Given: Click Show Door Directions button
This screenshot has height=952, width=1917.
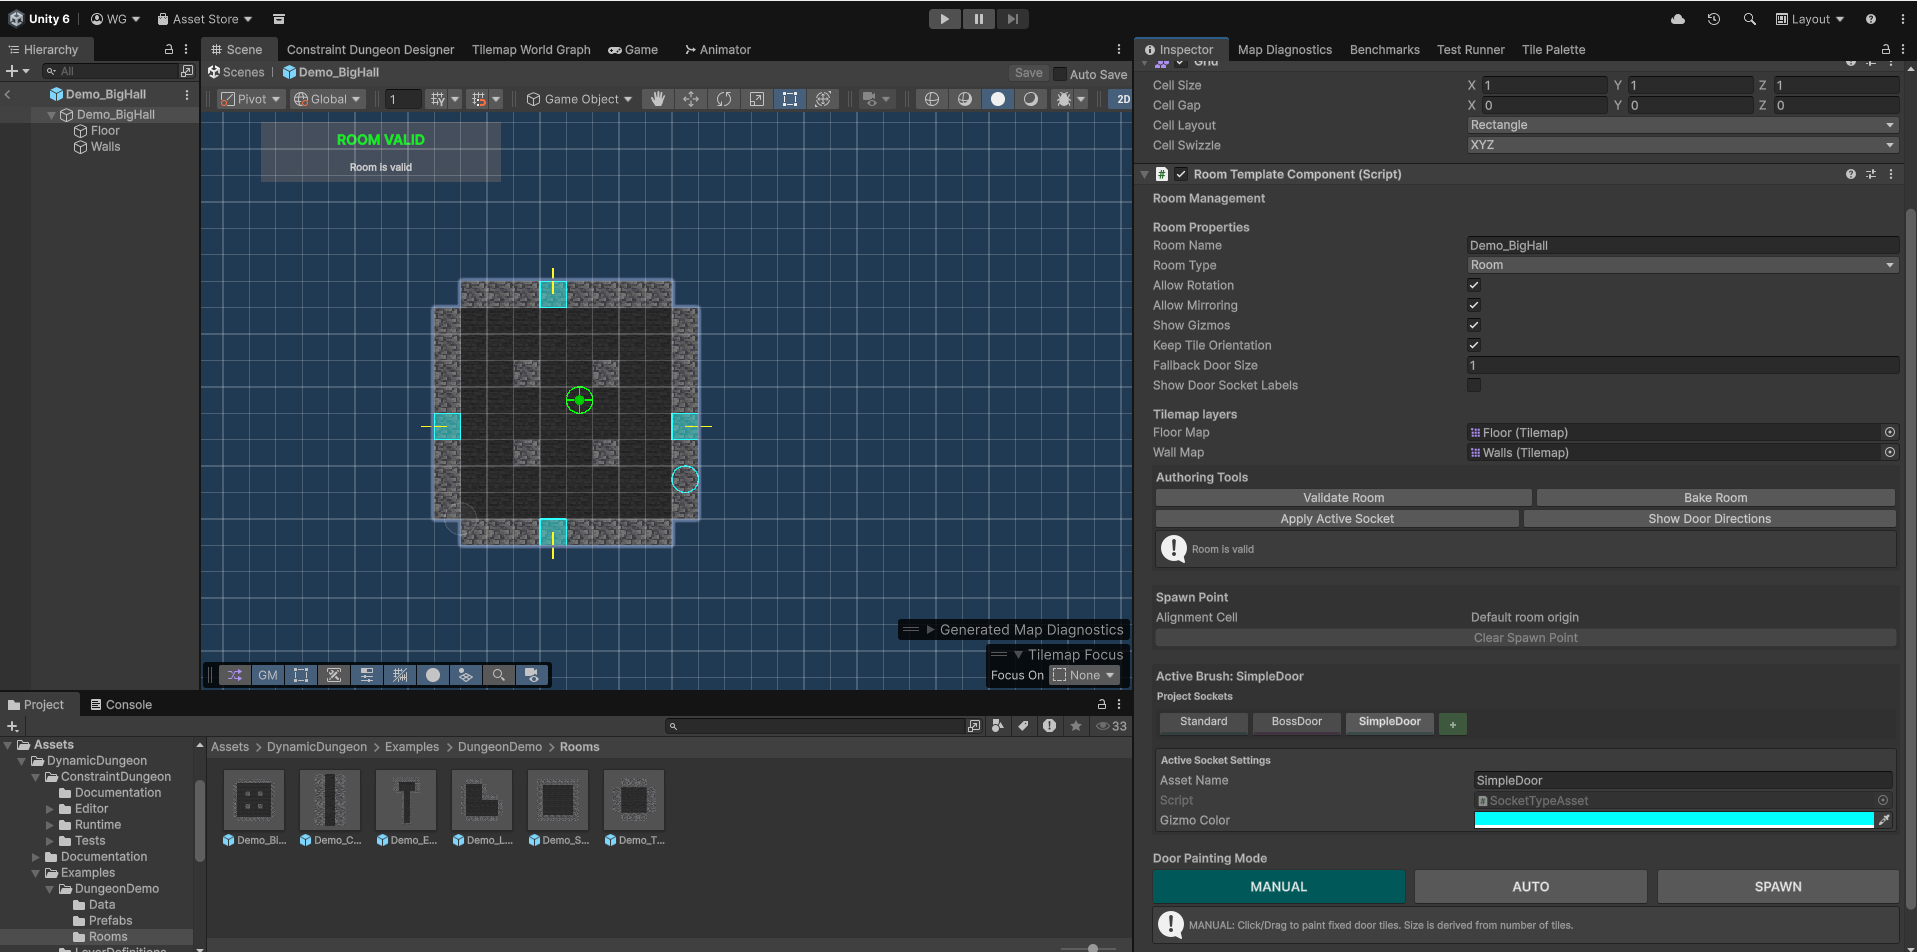Looking at the screenshot, I should [x=1709, y=519].
